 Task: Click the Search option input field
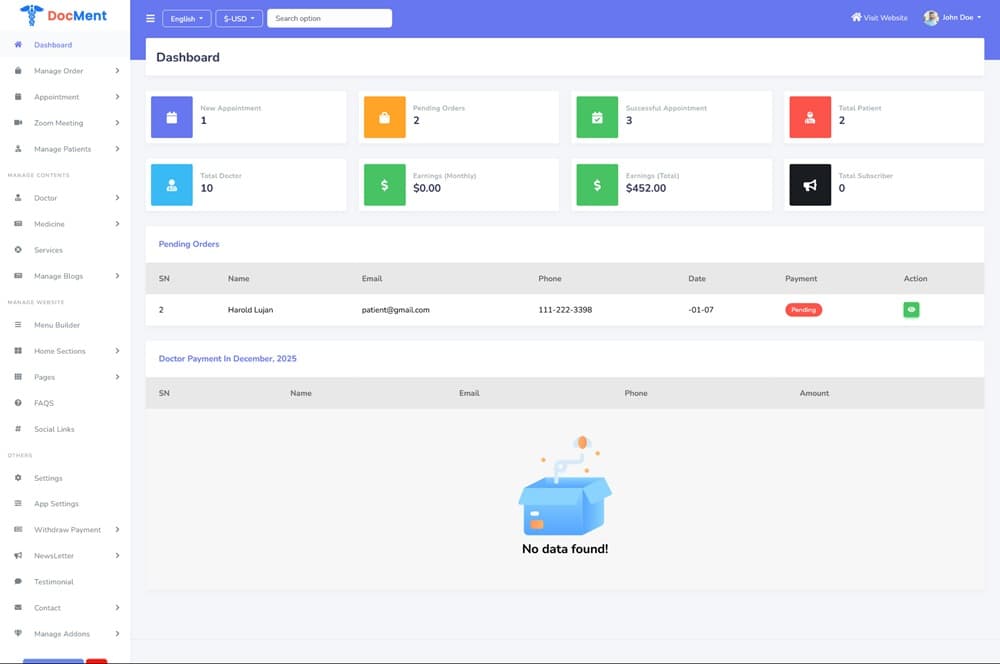pyautogui.click(x=329, y=18)
